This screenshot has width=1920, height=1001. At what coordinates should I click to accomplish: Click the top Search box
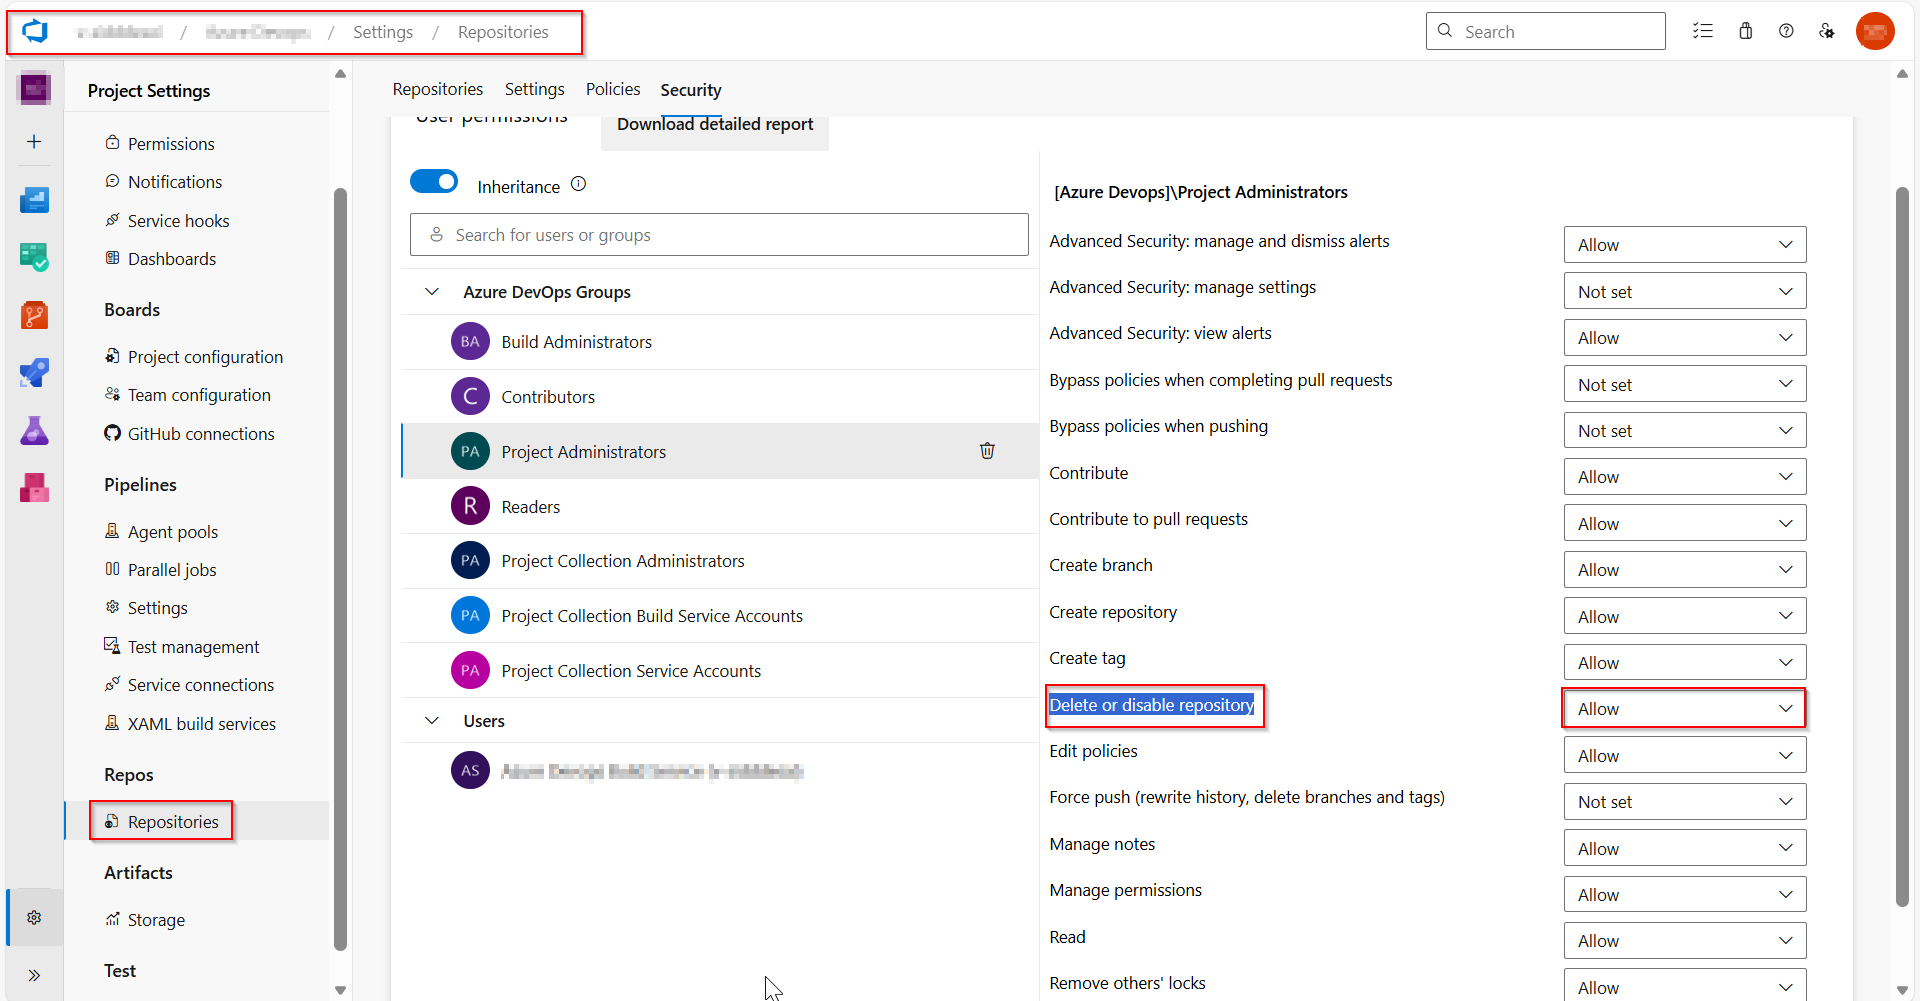tap(1545, 31)
